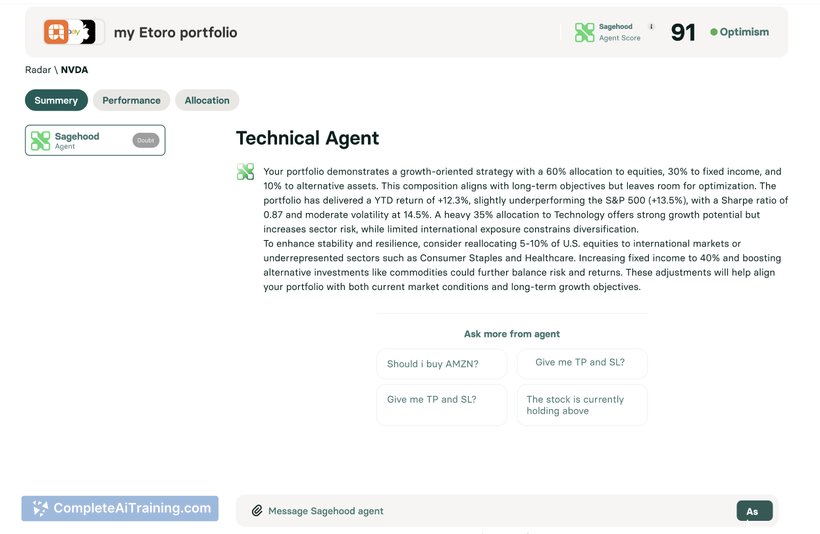Choose the 'Should i buy AMZN?' suggestion

(442, 364)
